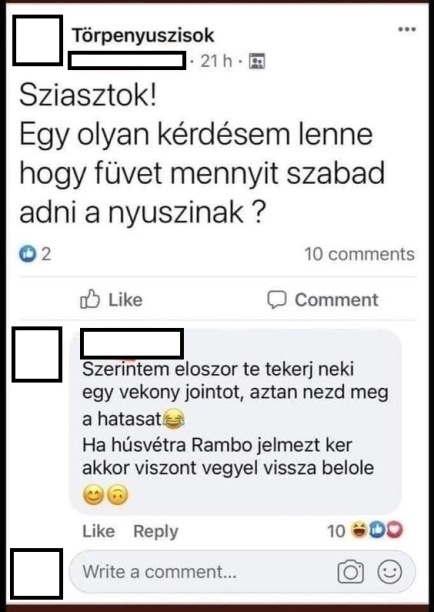This screenshot has height=612, width=434.
Task: Click the commenter's redacted name
Action: point(132,343)
